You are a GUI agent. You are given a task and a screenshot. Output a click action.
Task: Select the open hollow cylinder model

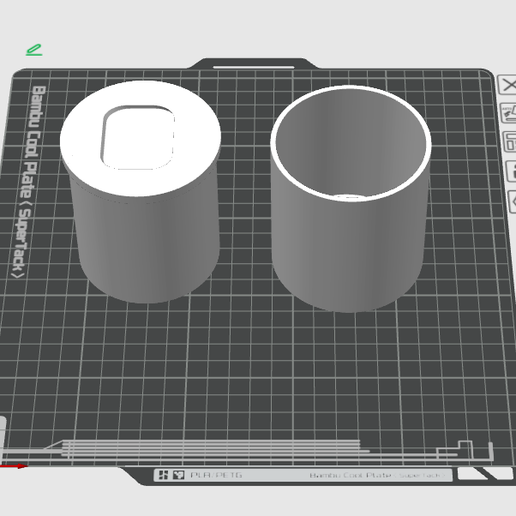(351, 199)
